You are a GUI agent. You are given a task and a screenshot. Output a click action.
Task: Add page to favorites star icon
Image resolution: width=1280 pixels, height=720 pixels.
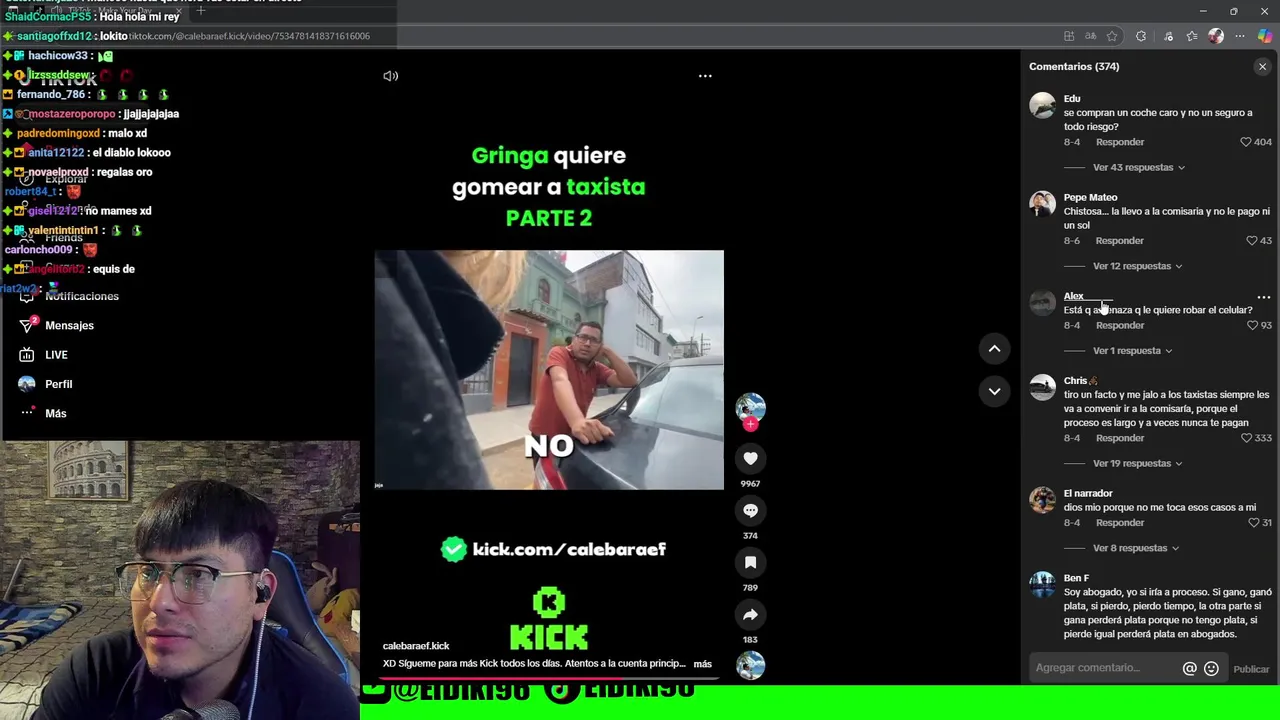[x=1112, y=36]
